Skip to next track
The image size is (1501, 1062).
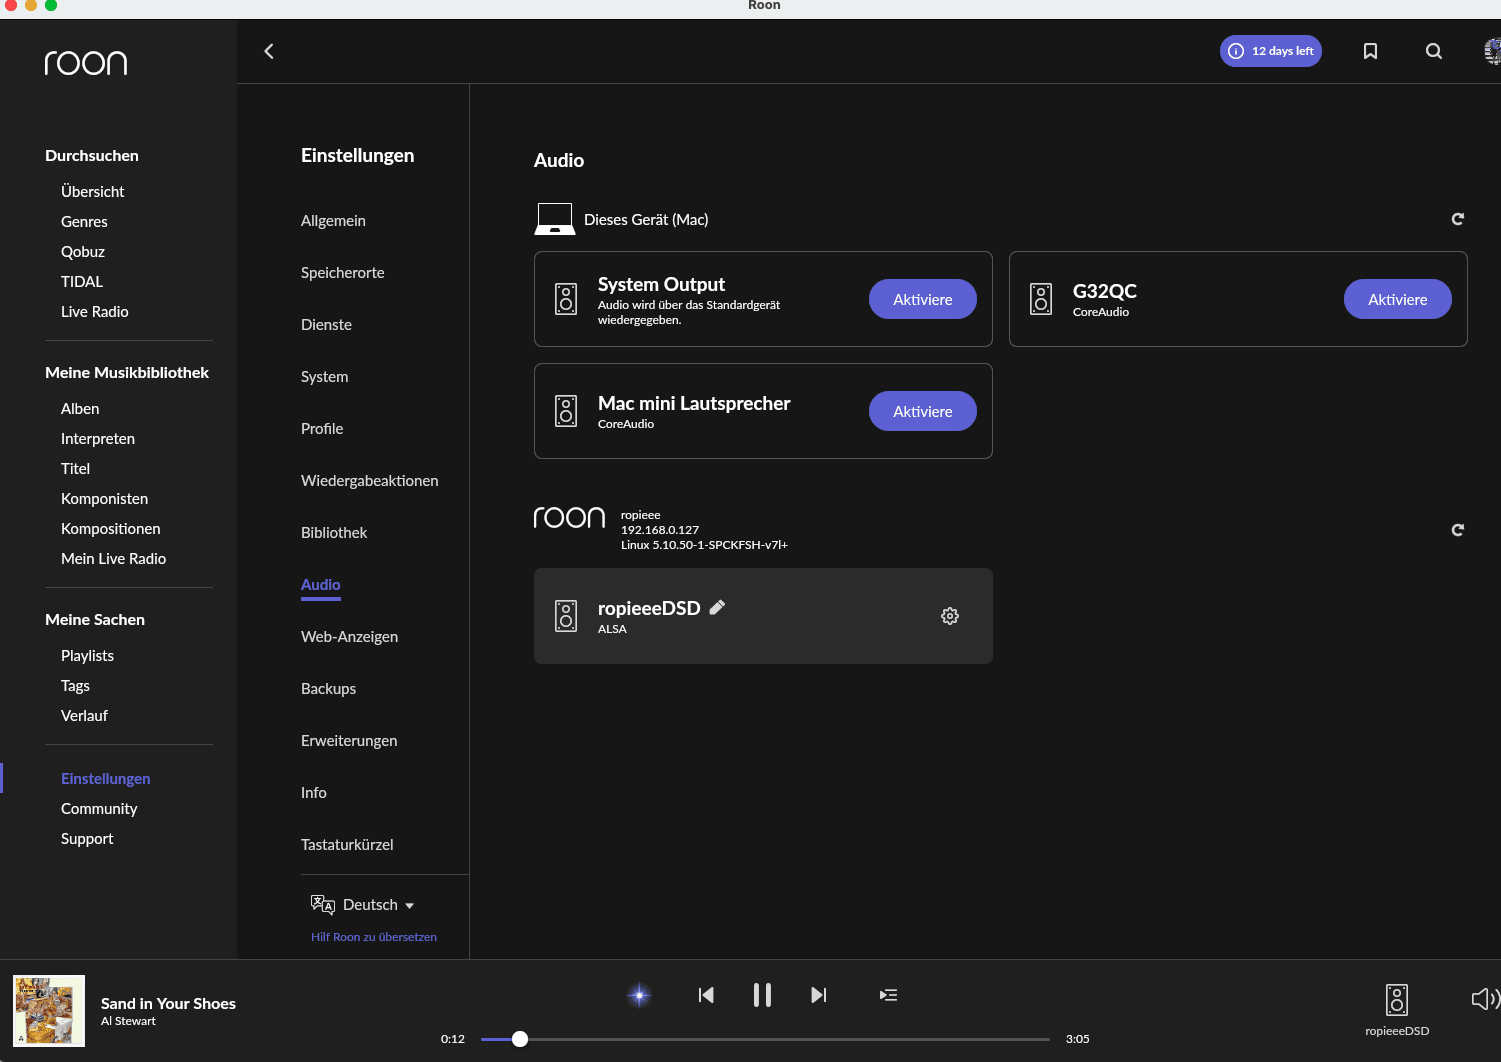tap(818, 995)
